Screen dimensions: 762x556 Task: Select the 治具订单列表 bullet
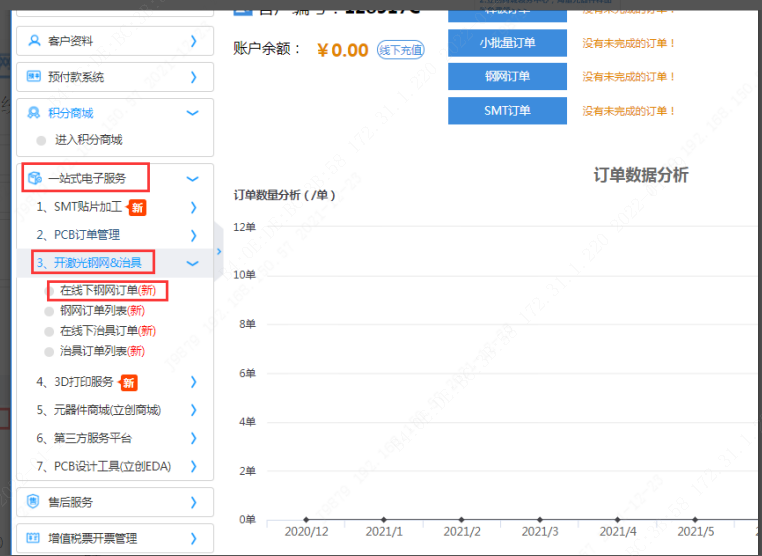49,352
